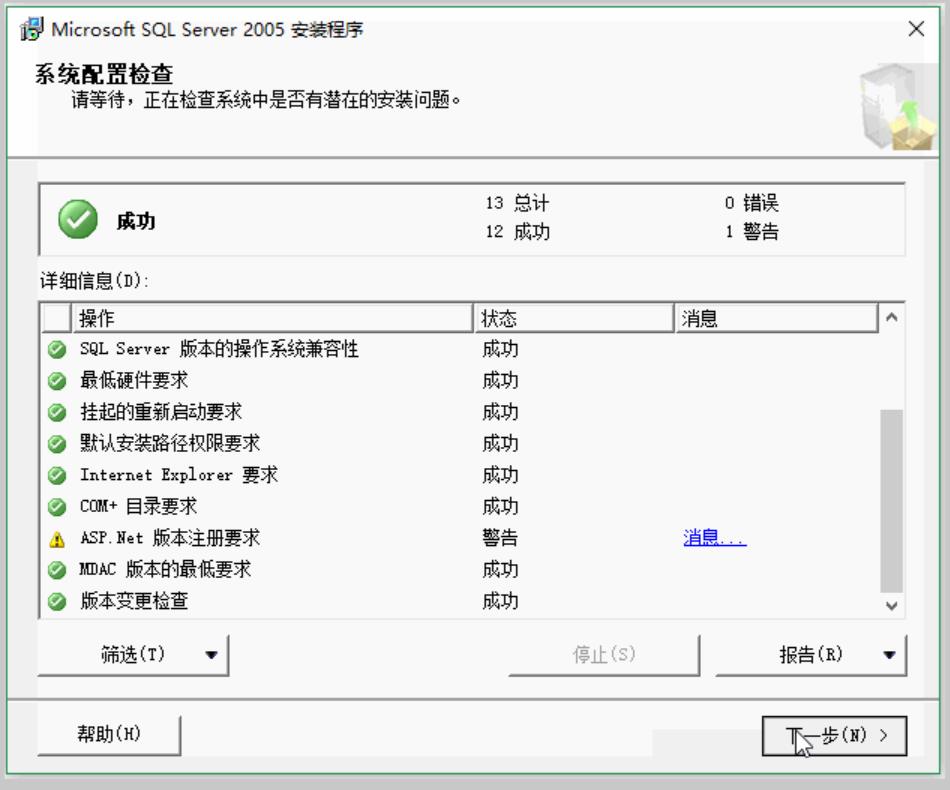Sort by the 状态 column header
The width and height of the screenshot is (950, 790).
(574, 319)
